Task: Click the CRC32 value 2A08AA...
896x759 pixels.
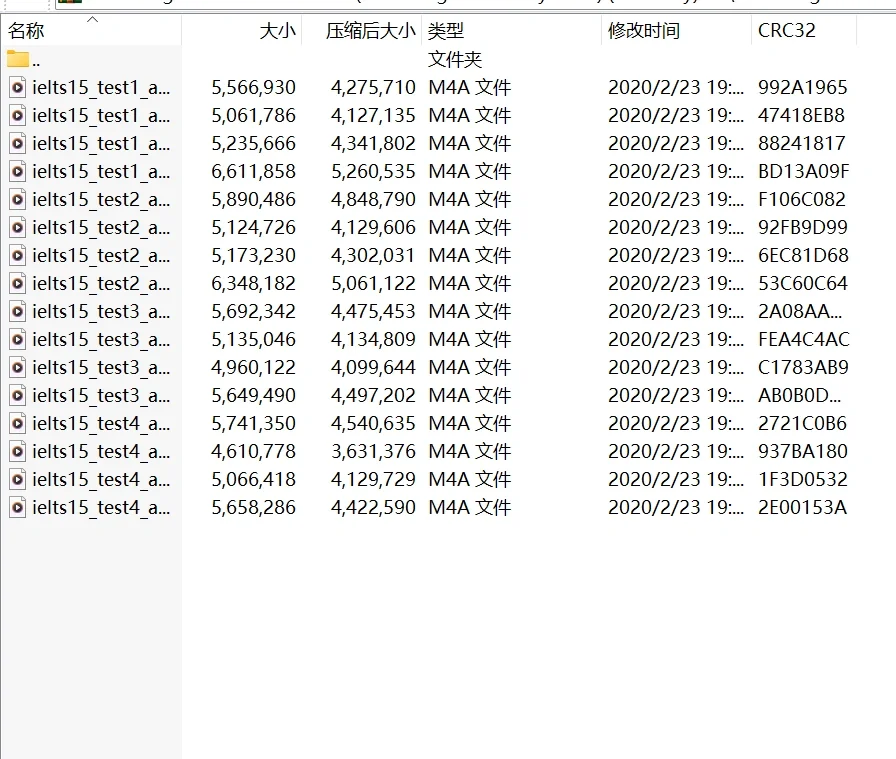Action: (x=800, y=311)
